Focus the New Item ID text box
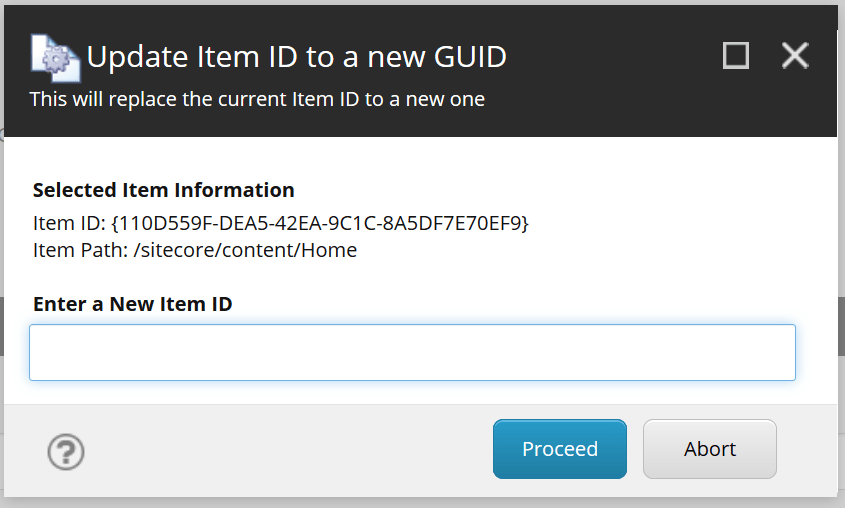845x508 pixels. tap(412, 352)
